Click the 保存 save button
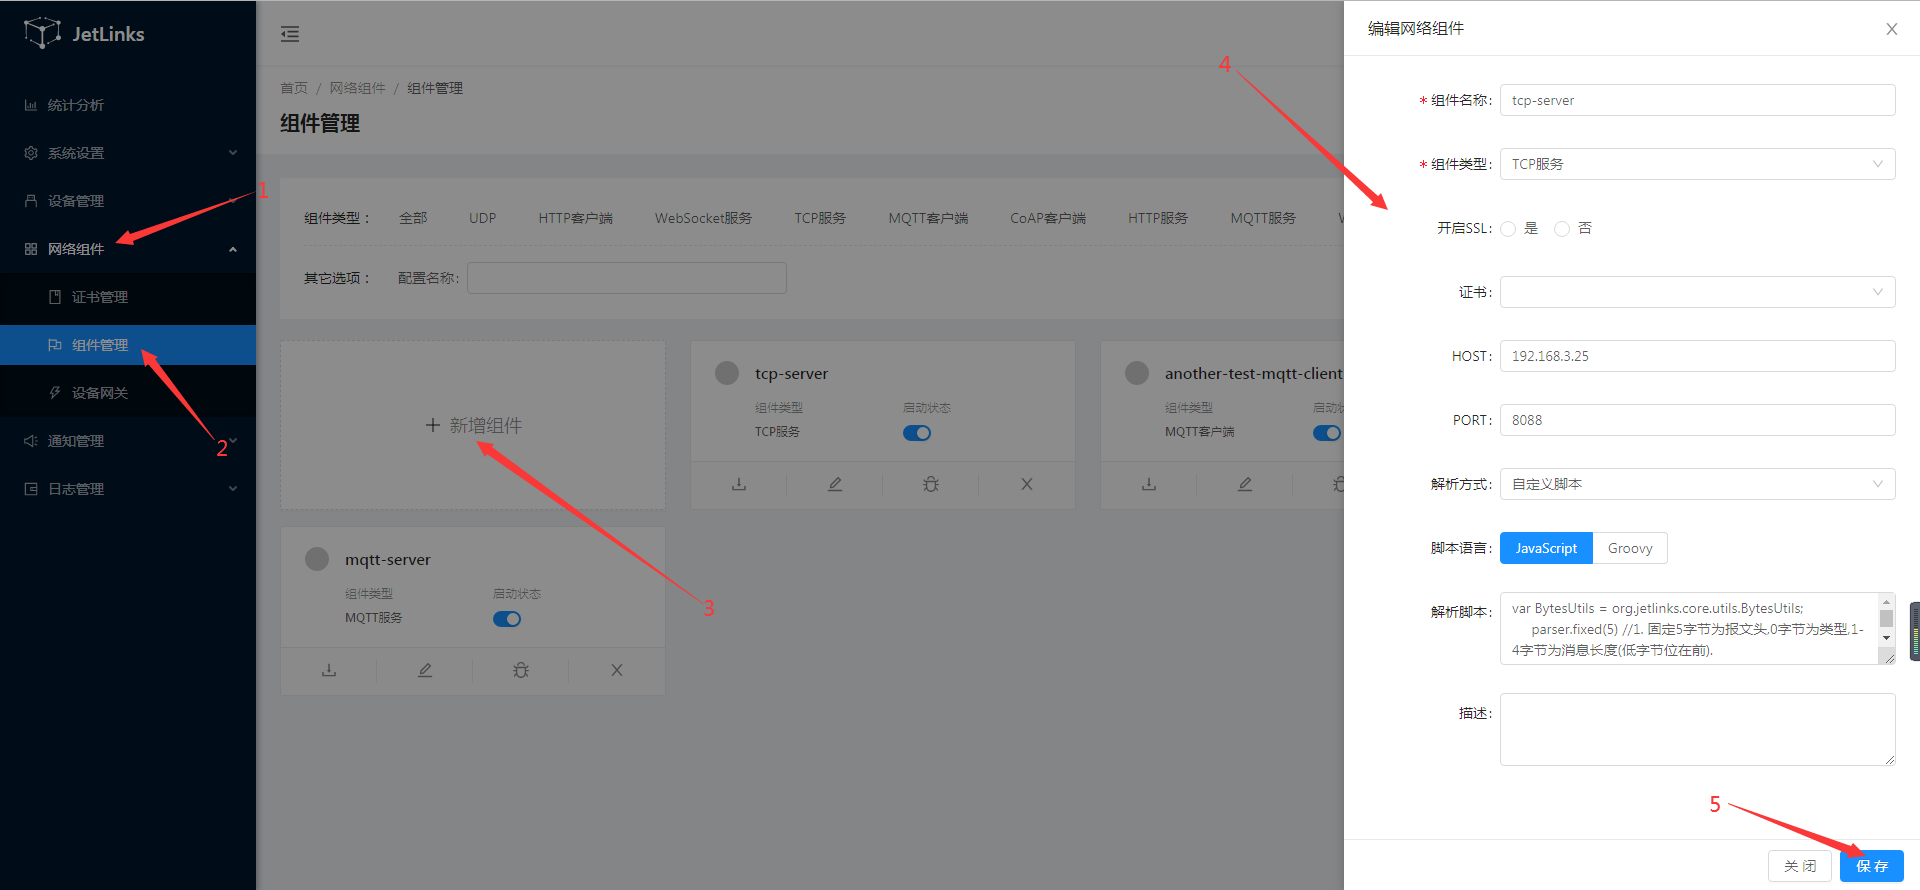Image resolution: width=1920 pixels, height=890 pixels. point(1871,866)
